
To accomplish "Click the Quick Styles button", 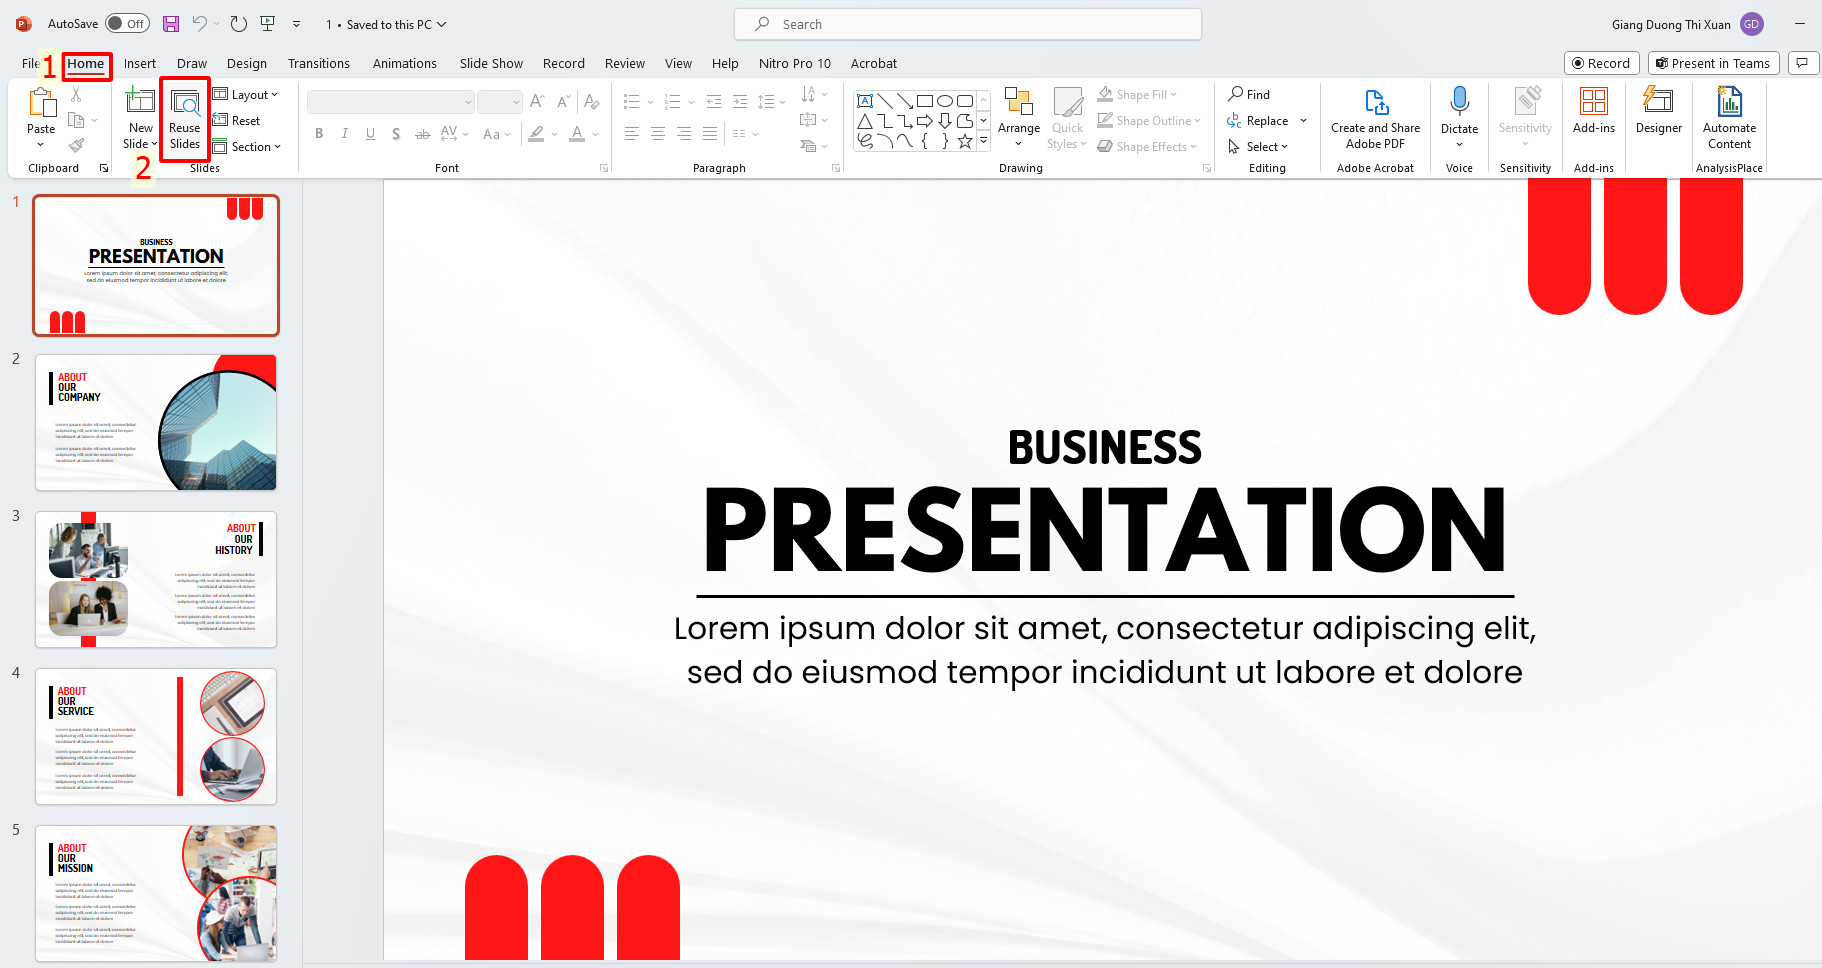I will coord(1068,118).
